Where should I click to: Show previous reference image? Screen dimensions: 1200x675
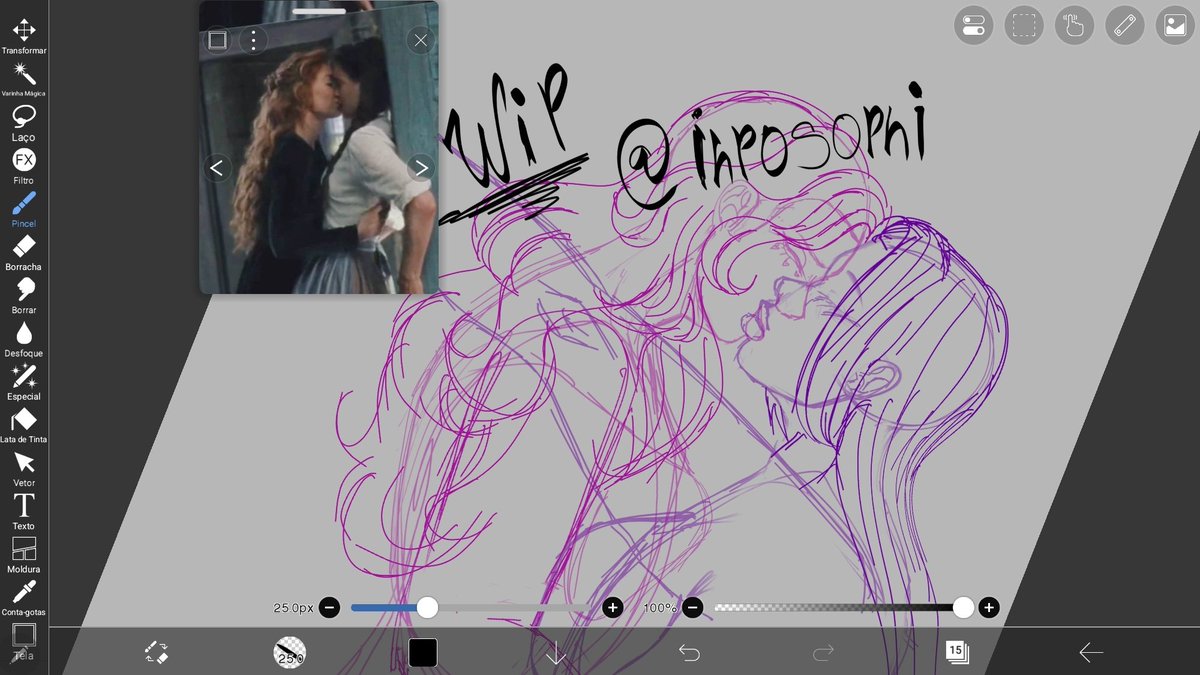pyautogui.click(x=218, y=168)
